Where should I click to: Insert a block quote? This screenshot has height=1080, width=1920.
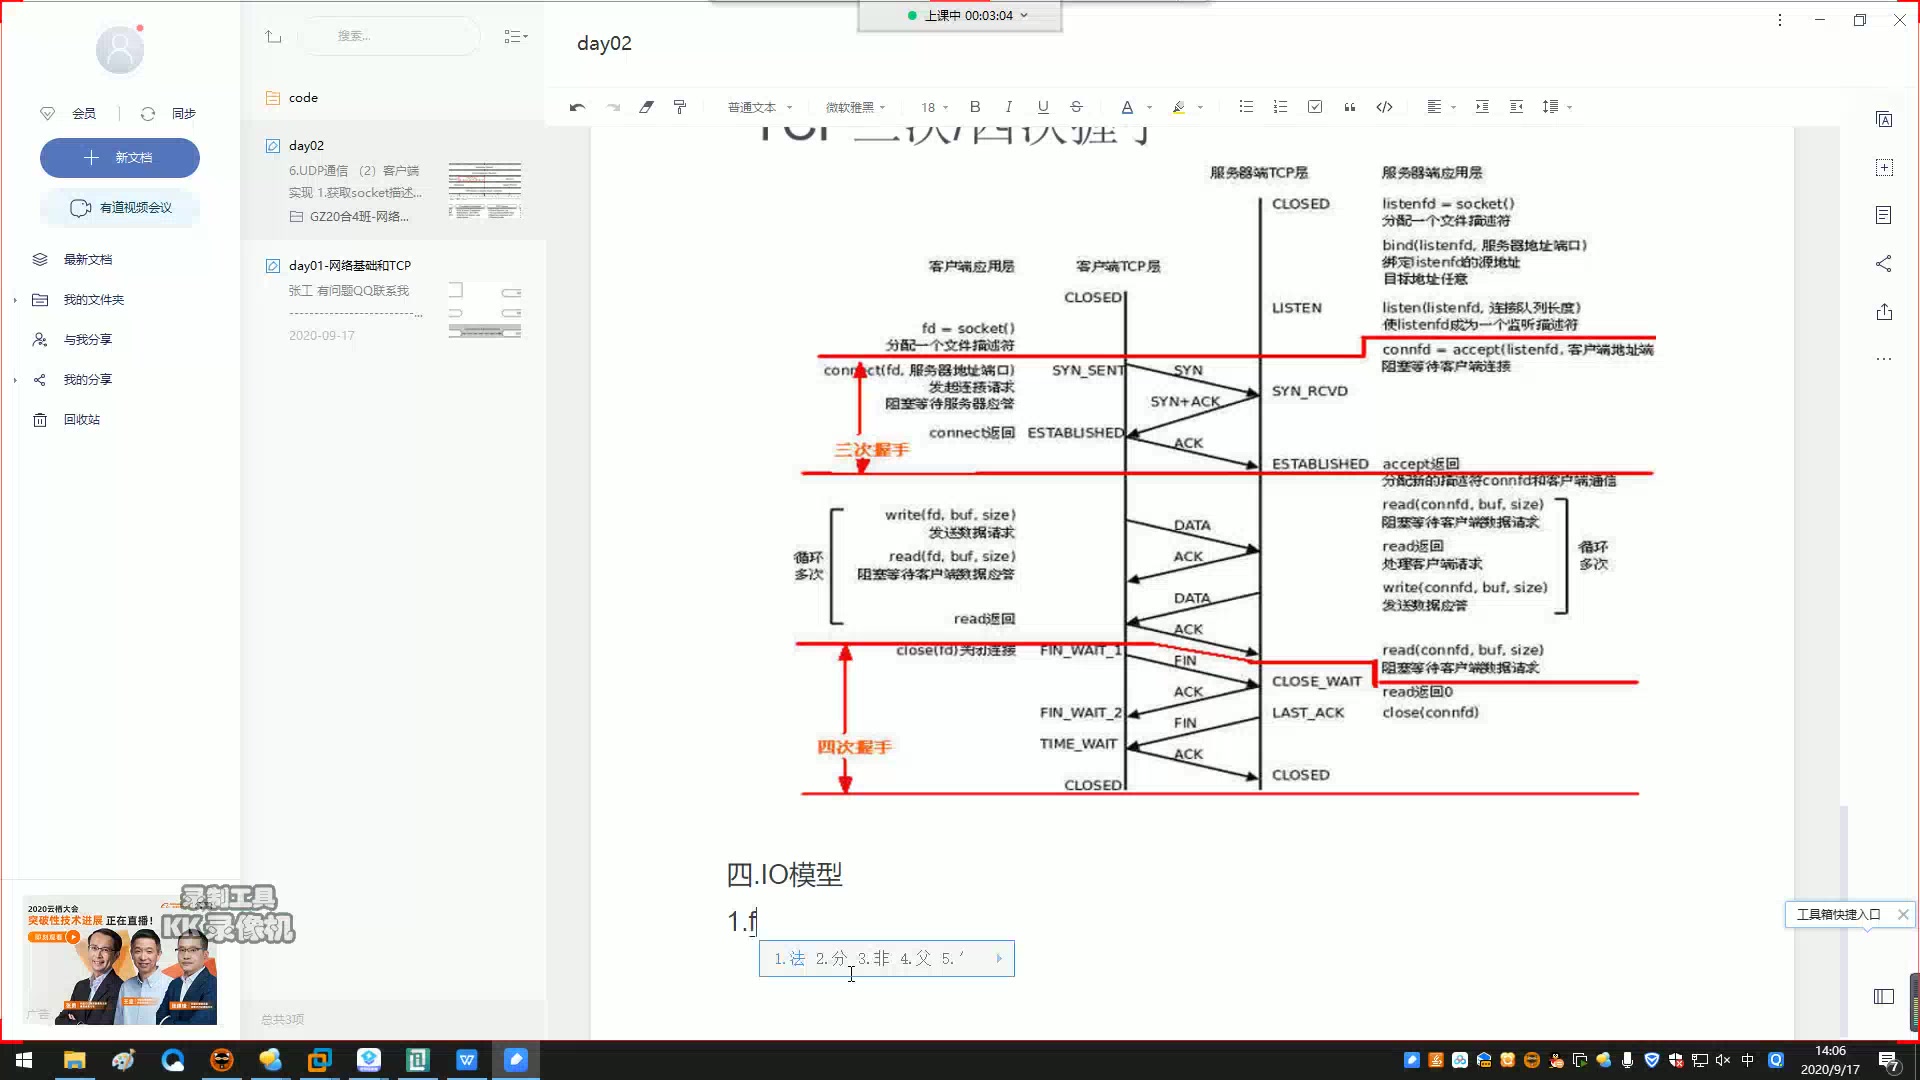click(x=1350, y=107)
